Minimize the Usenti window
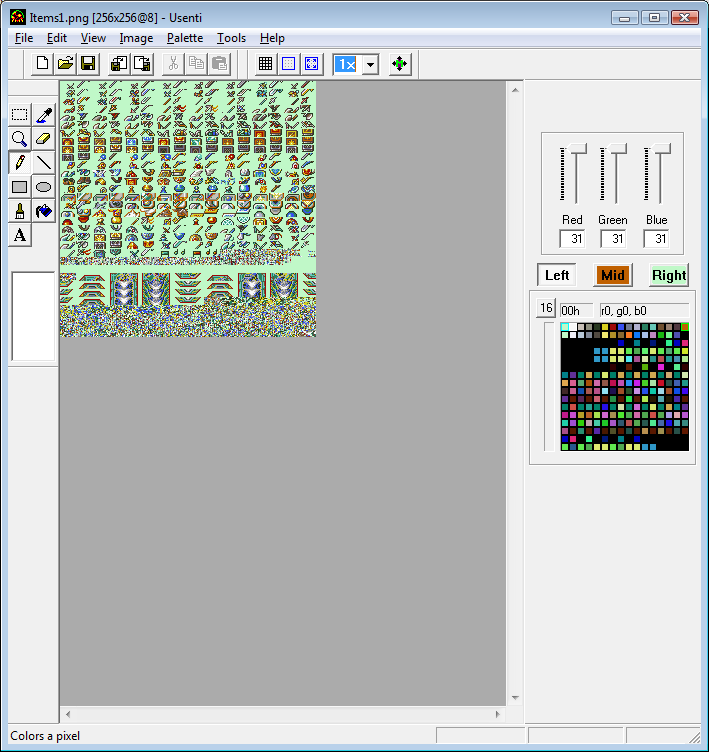 pyautogui.click(x=625, y=18)
